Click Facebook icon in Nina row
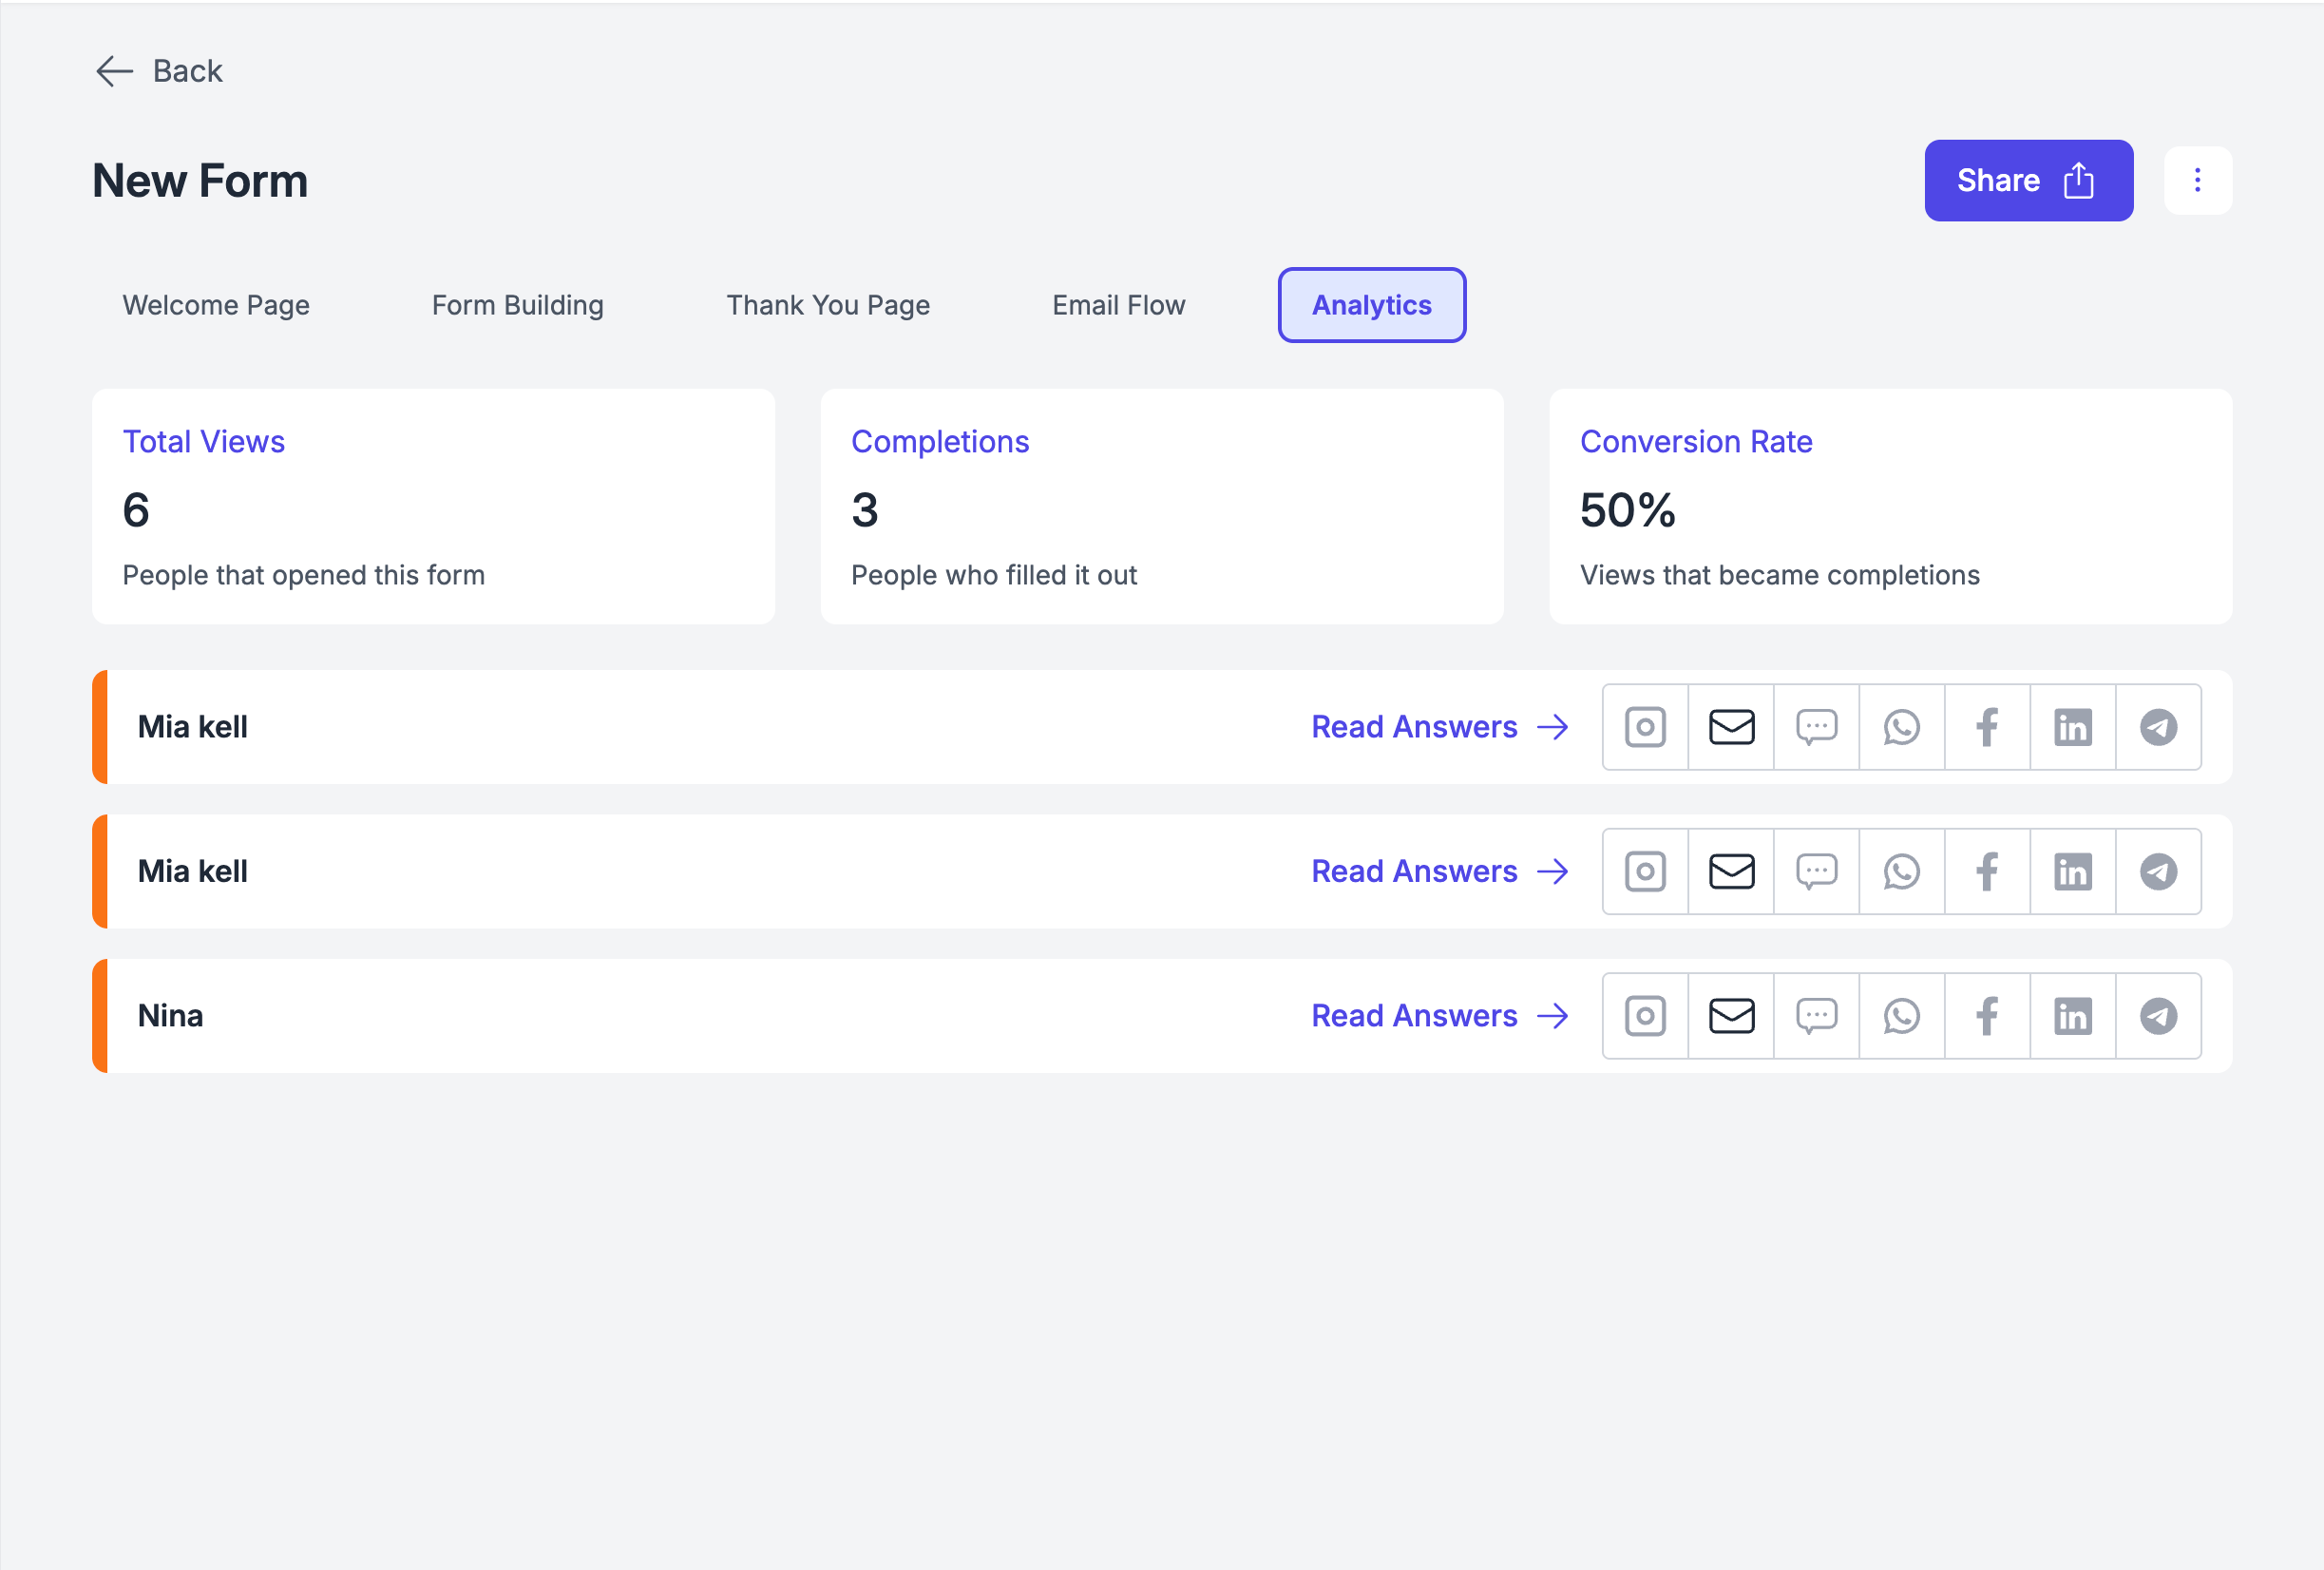This screenshot has width=2324, height=1570. [1987, 1016]
